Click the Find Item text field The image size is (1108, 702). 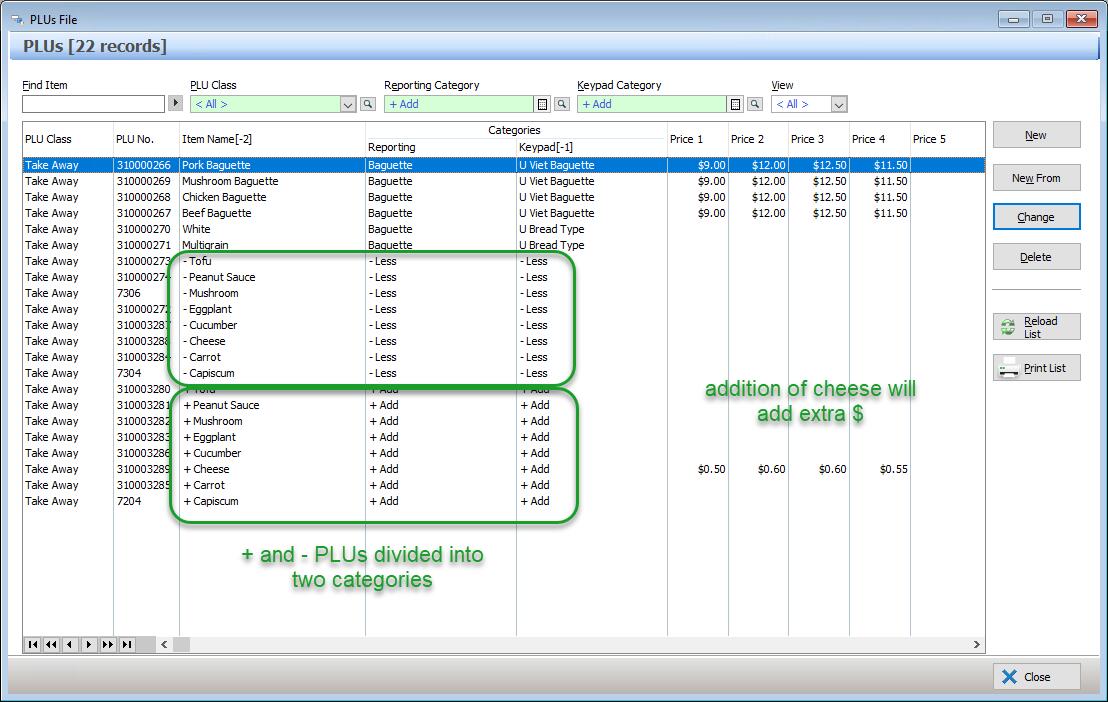93,104
